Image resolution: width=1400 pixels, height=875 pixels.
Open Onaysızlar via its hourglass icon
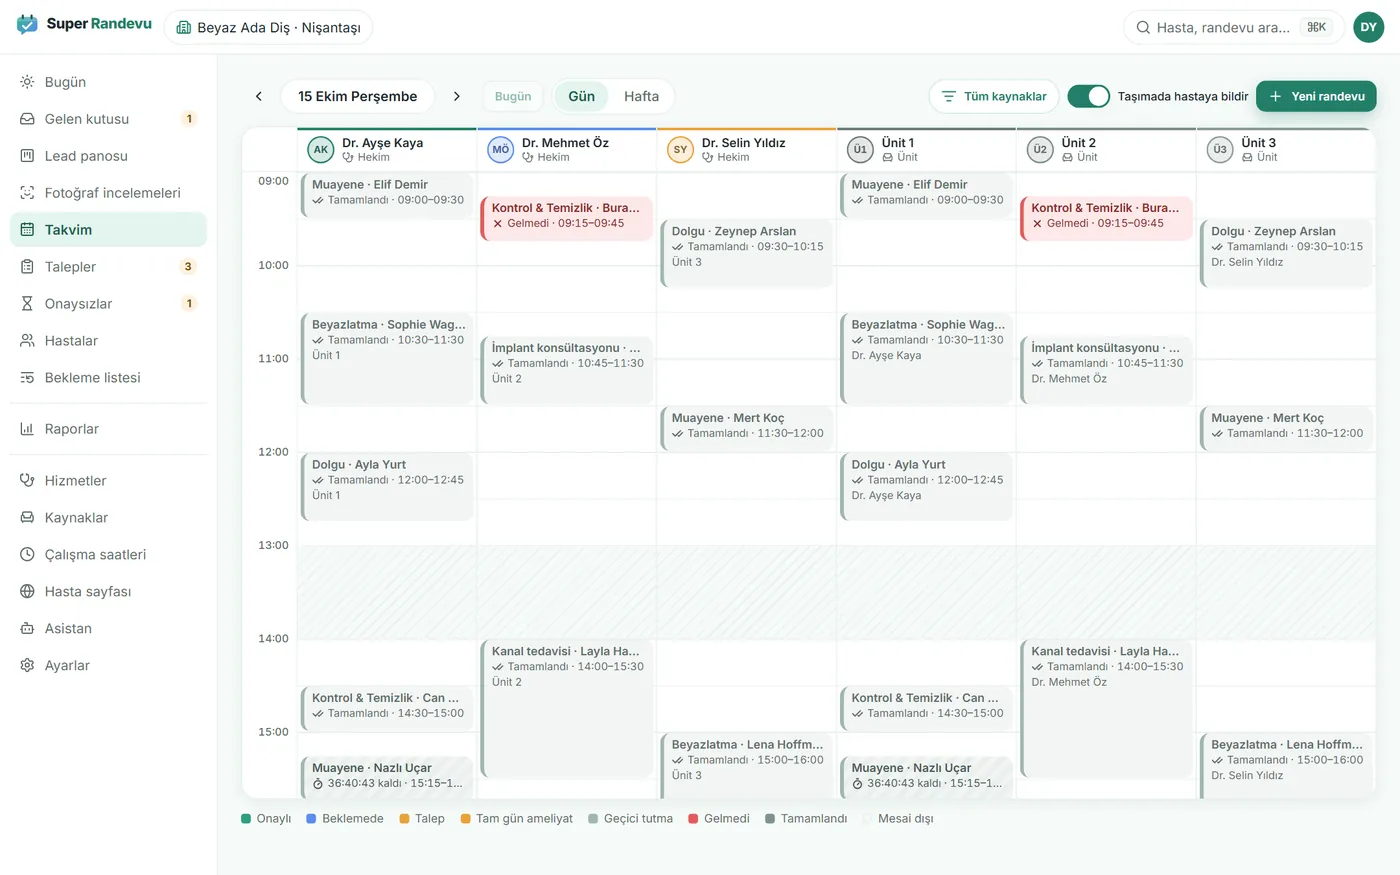[27, 304]
